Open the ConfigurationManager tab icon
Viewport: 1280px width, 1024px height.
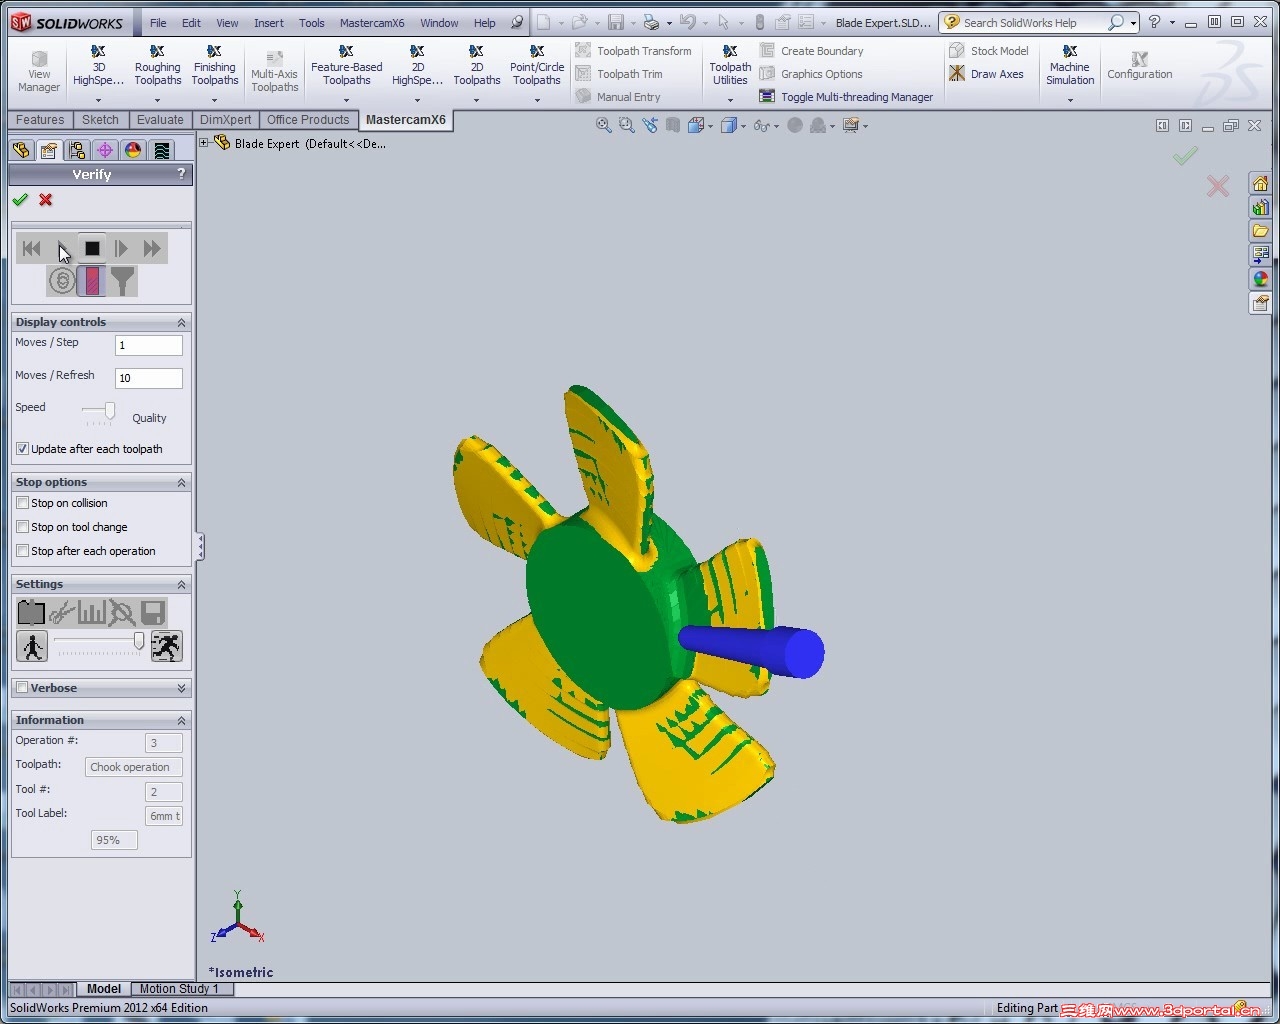click(77, 150)
